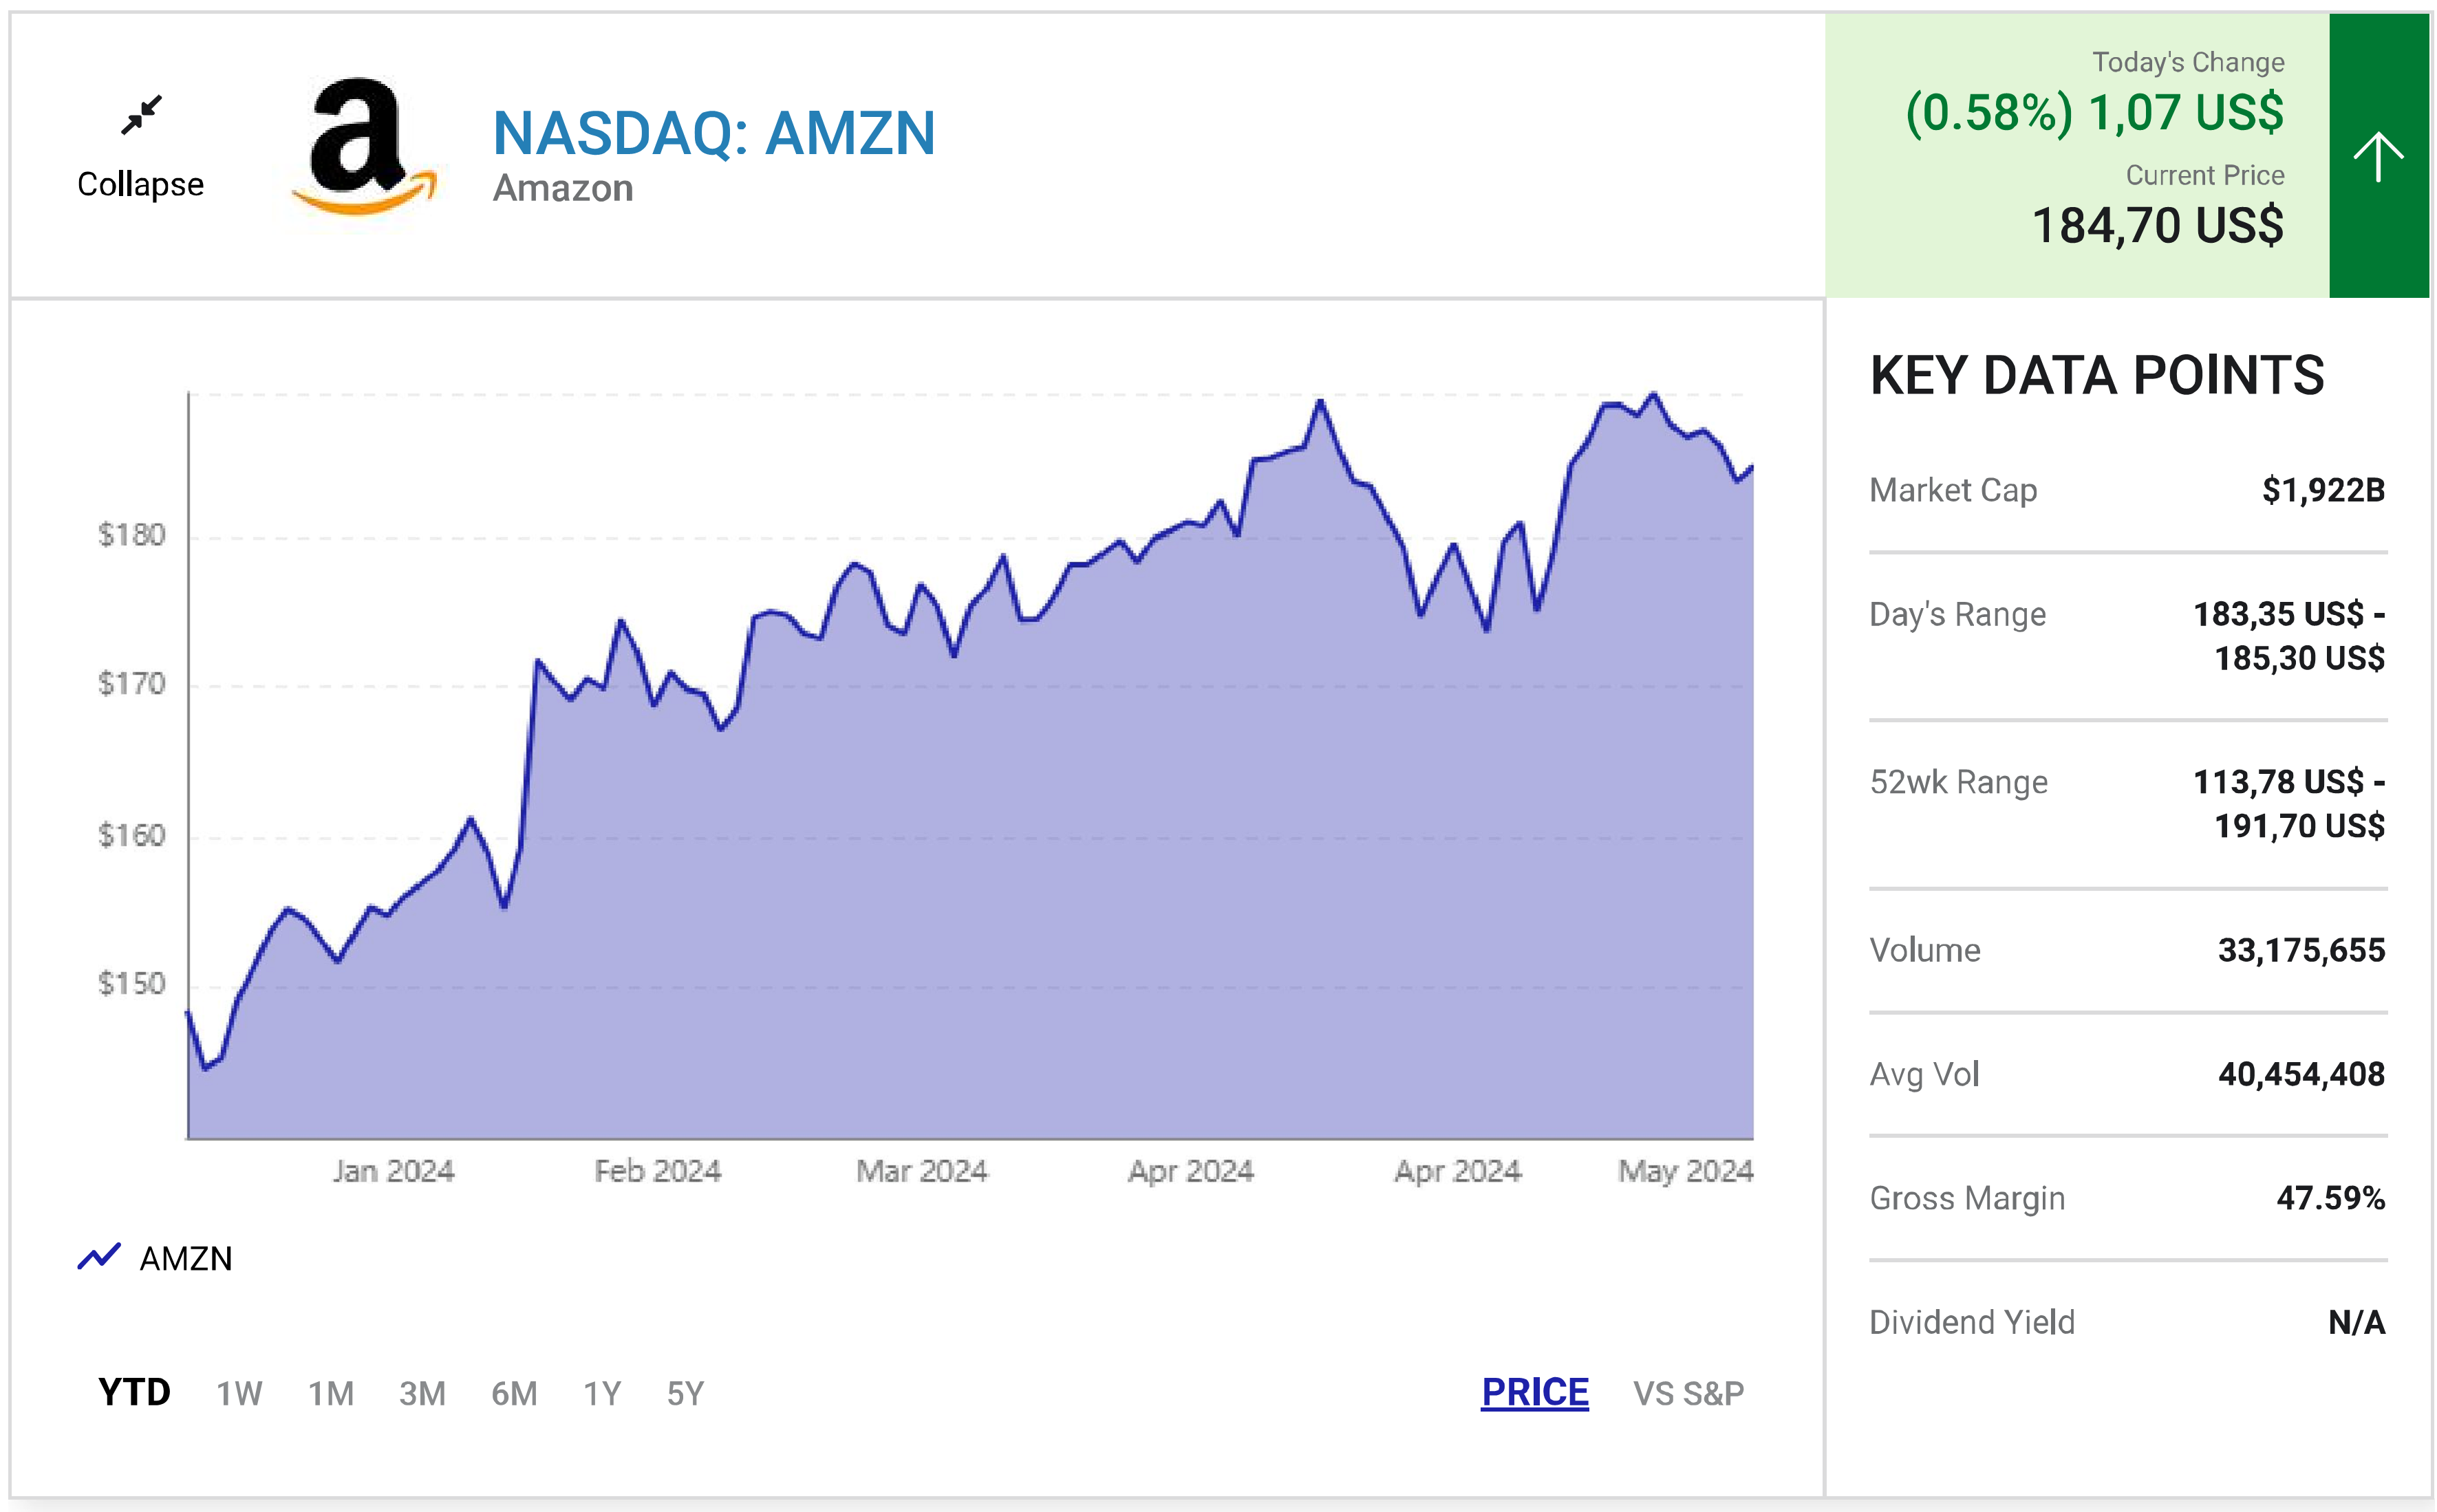Click the Amazon company name
The height and width of the screenshot is (1512, 2437).
[x=563, y=188]
